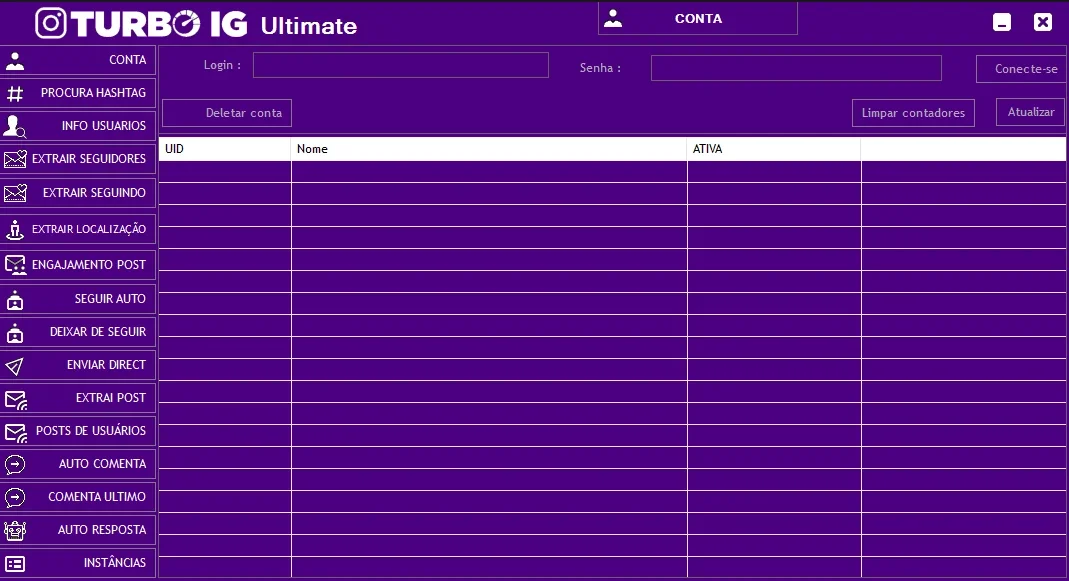Click the person icon in top CONTA header

tap(613, 18)
